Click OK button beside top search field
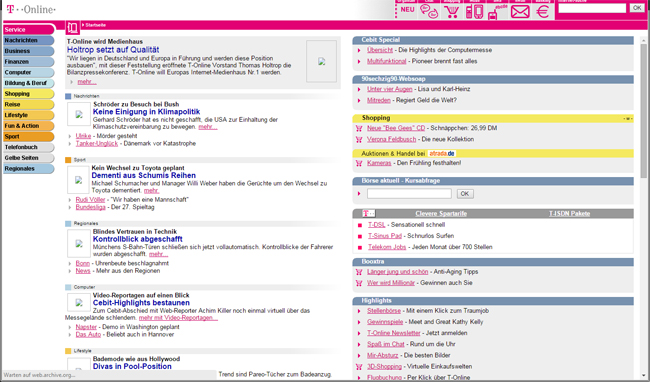 (637, 8)
